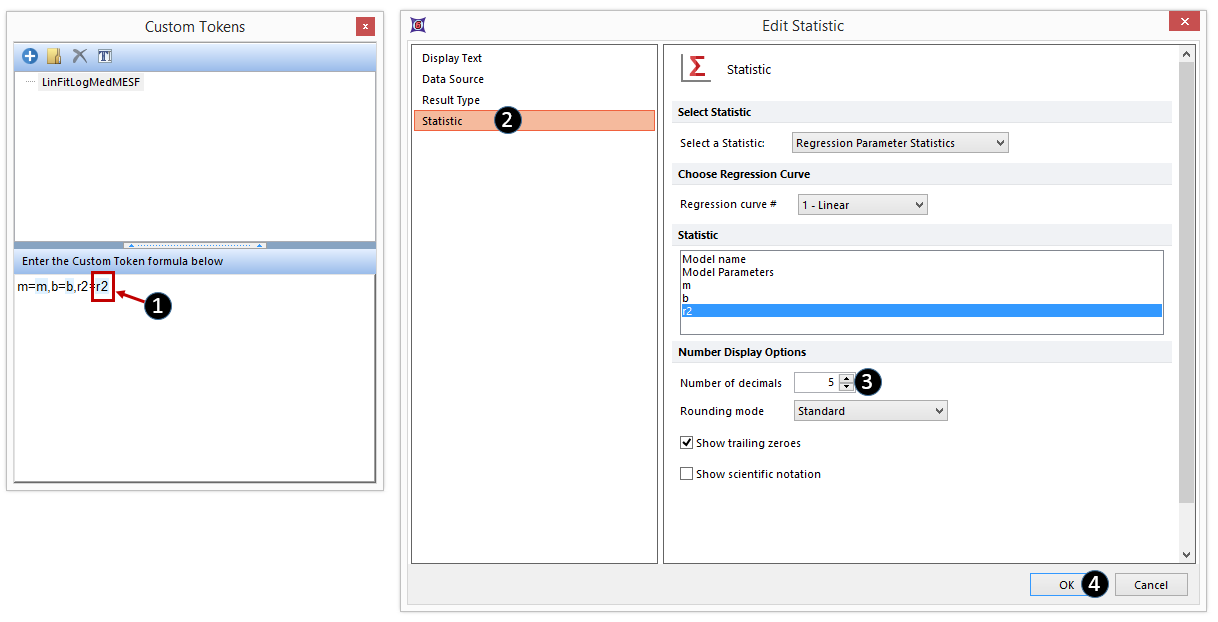1218x622 pixels.
Task: Expand the Regression curve # dropdown
Action: tap(862, 205)
